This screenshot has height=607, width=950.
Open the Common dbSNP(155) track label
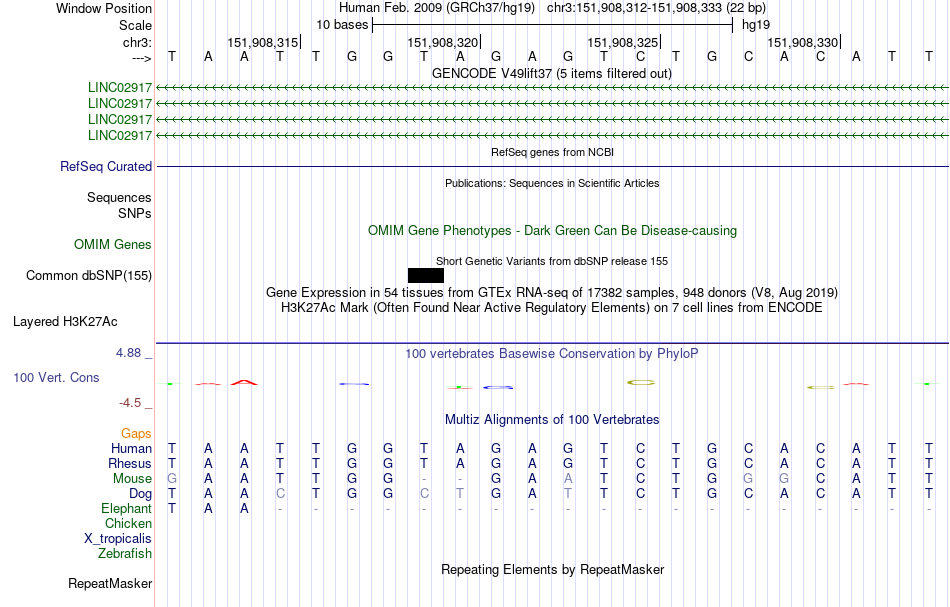[89, 276]
